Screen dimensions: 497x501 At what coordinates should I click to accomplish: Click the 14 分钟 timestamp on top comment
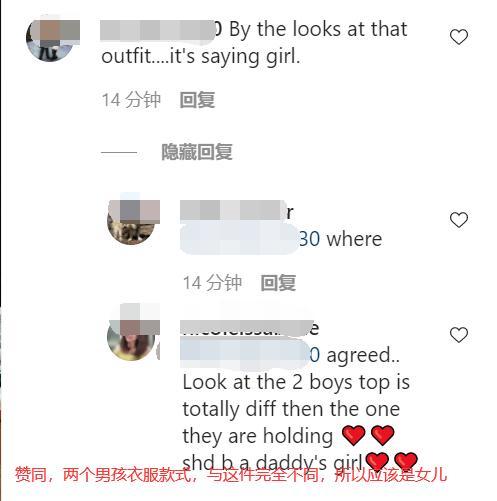[x=131, y=100]
